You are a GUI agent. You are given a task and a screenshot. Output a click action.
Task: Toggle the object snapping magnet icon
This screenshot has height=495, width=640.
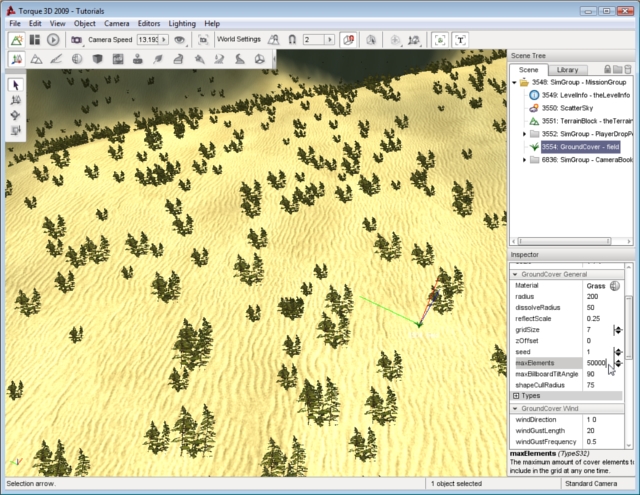pos(291,39)
